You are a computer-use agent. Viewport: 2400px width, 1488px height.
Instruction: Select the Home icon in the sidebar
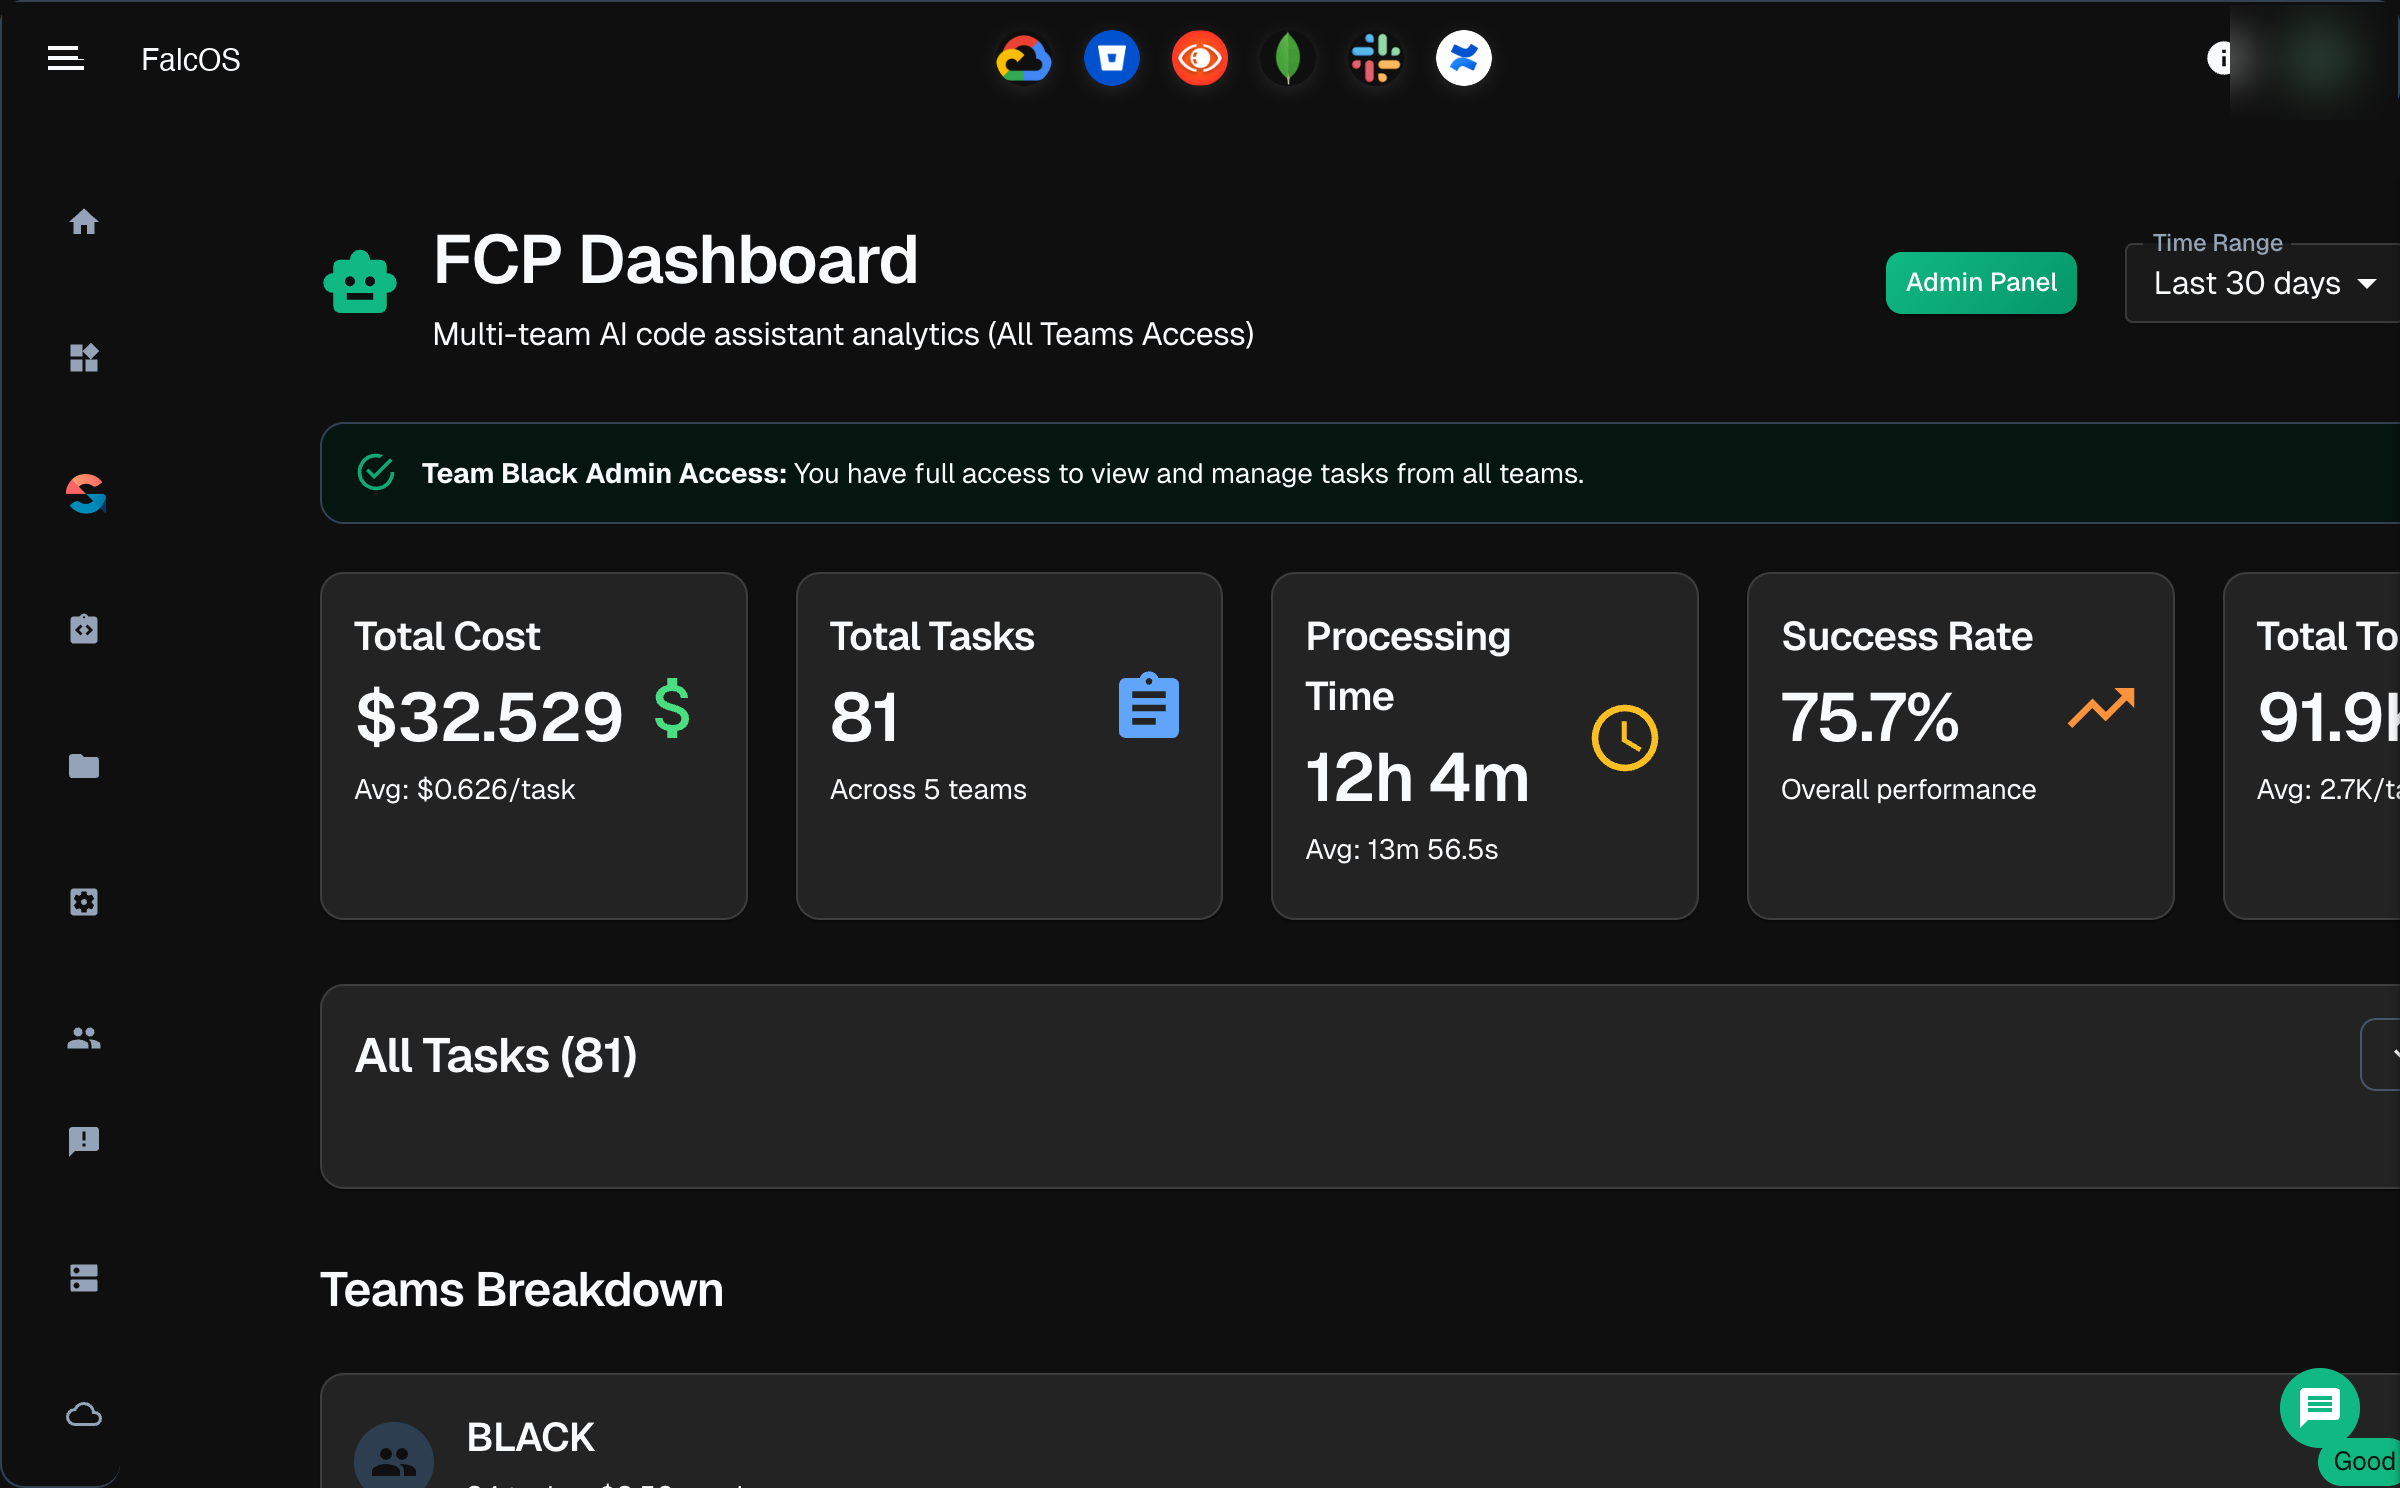tap(85, 222)
